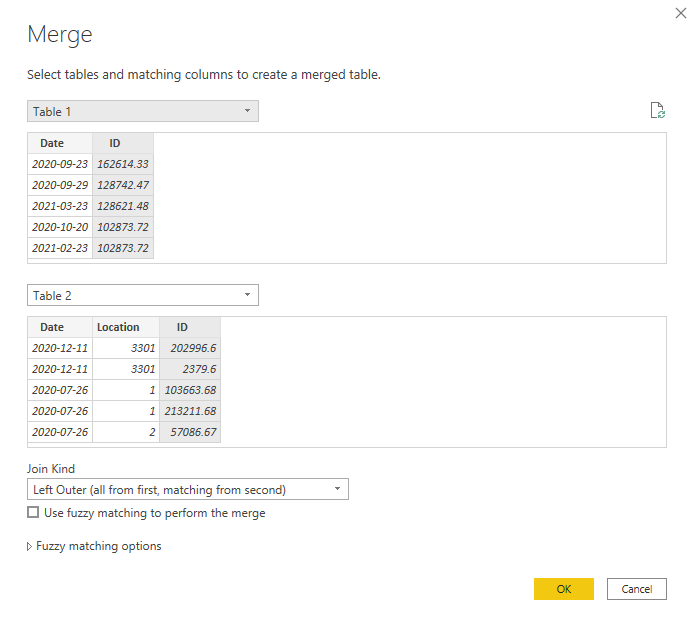Select the Location column header in Table 2

tap(126, 327)
